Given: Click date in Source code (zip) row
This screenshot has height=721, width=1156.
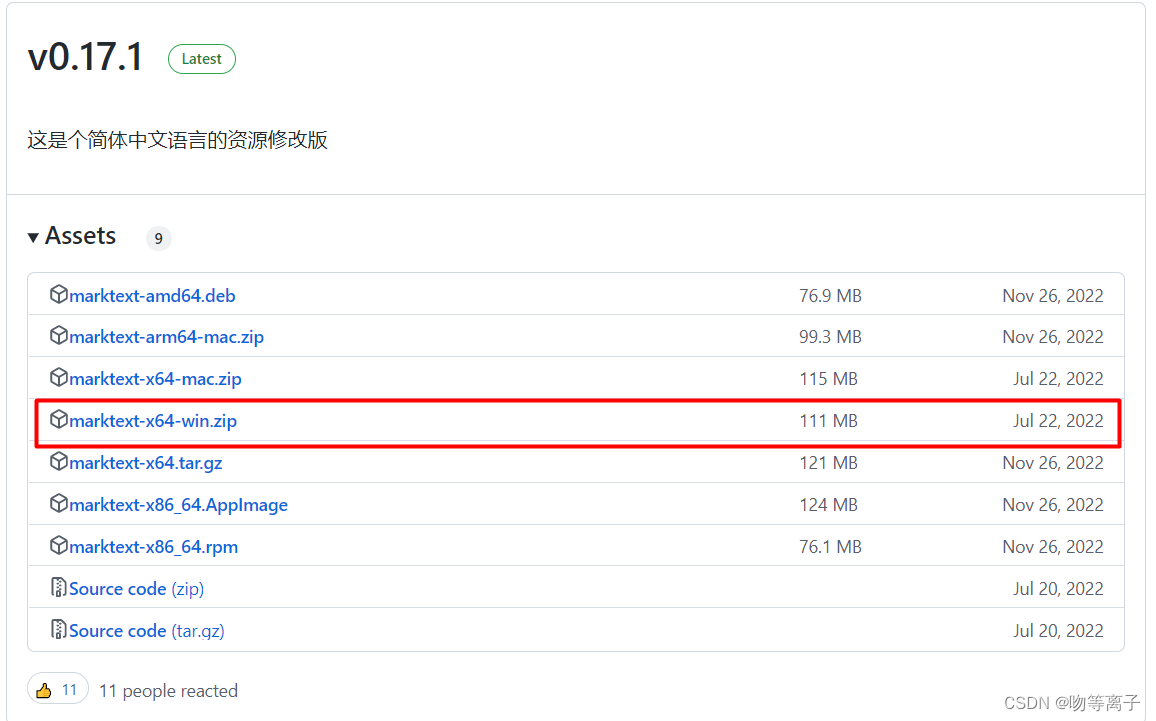Looking at the screenshot, I should tap(1058, 589).
